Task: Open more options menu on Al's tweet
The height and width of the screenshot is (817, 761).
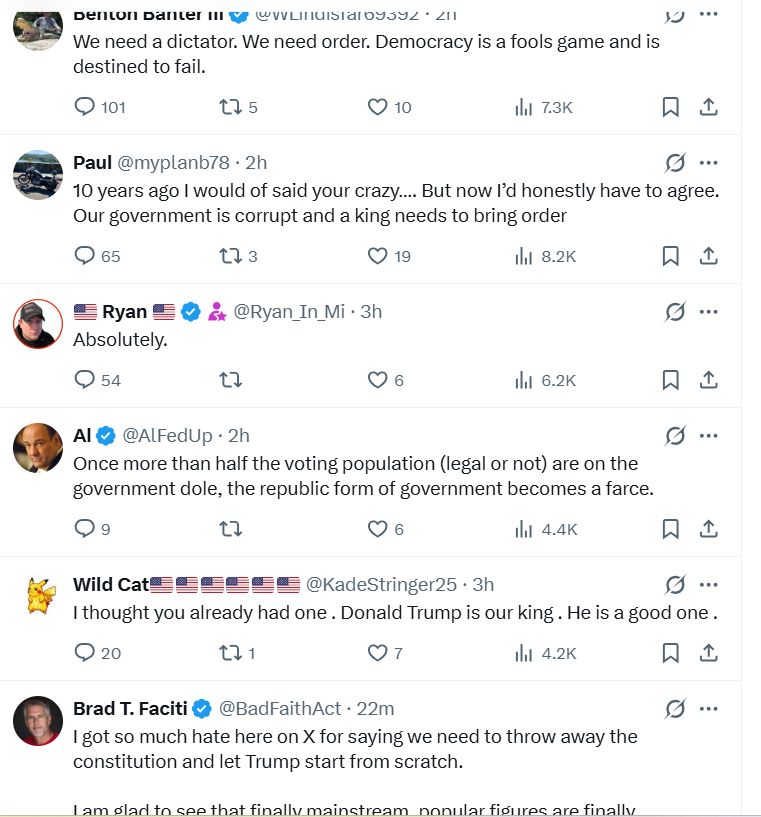Action: (x=709, y=435)
